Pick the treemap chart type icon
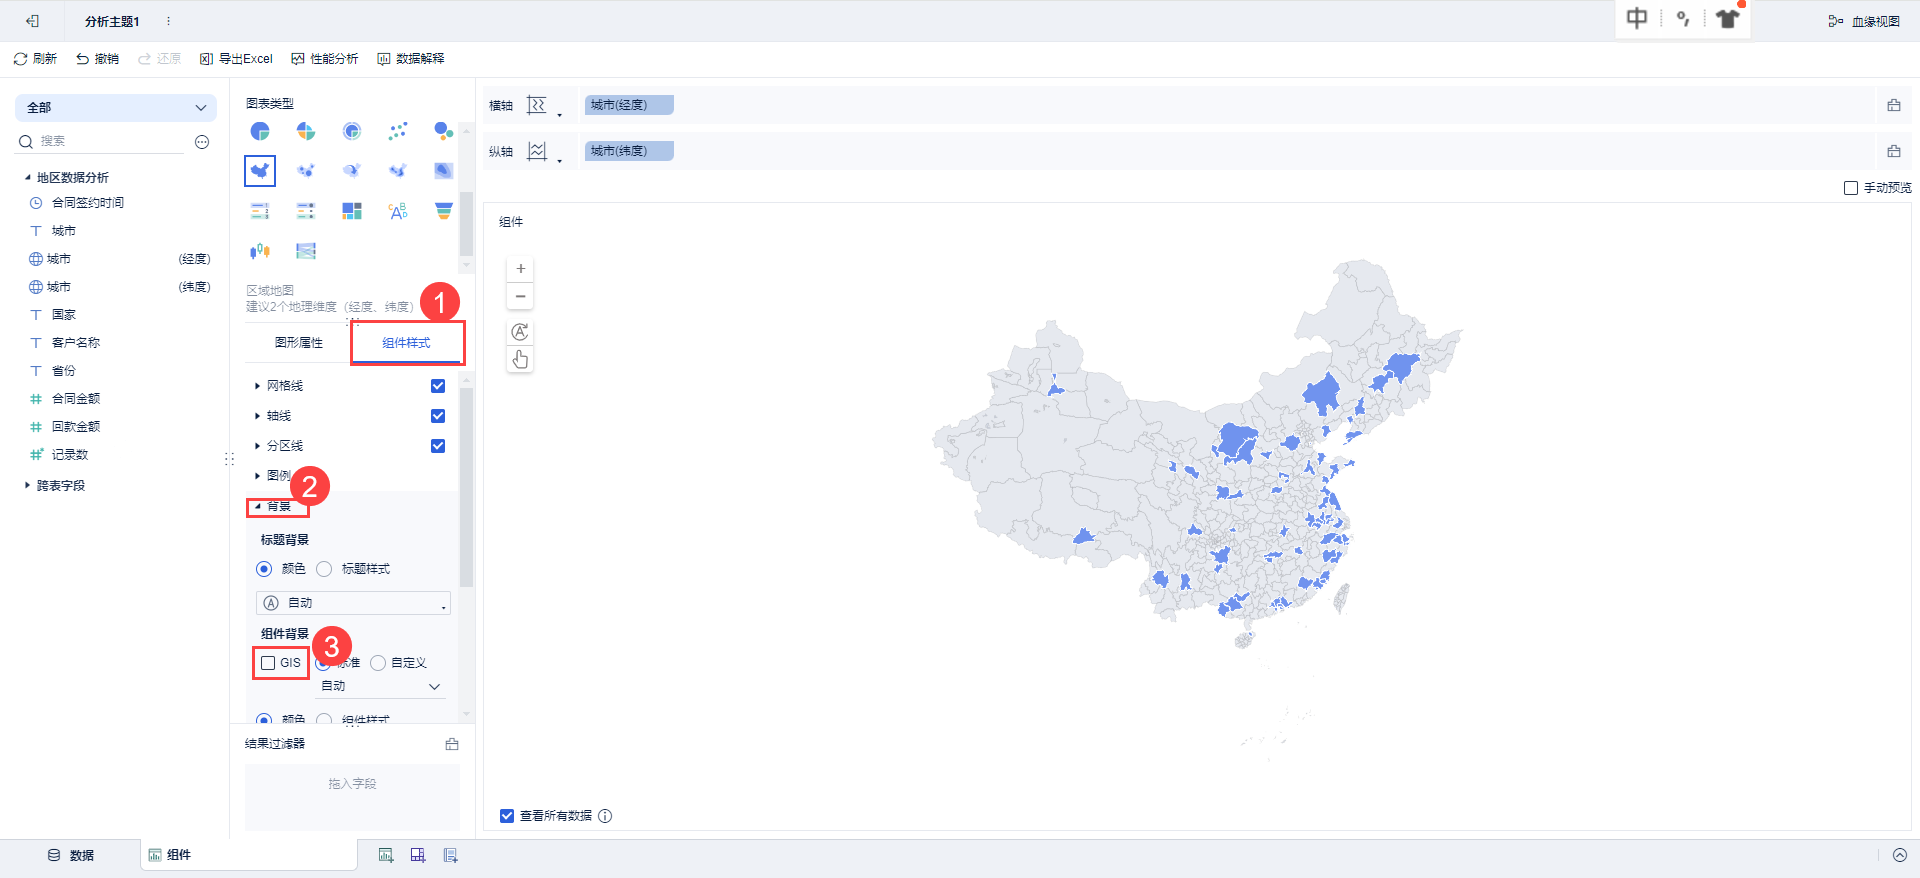This screenshot has height=878, width=1920. point(352,211)
